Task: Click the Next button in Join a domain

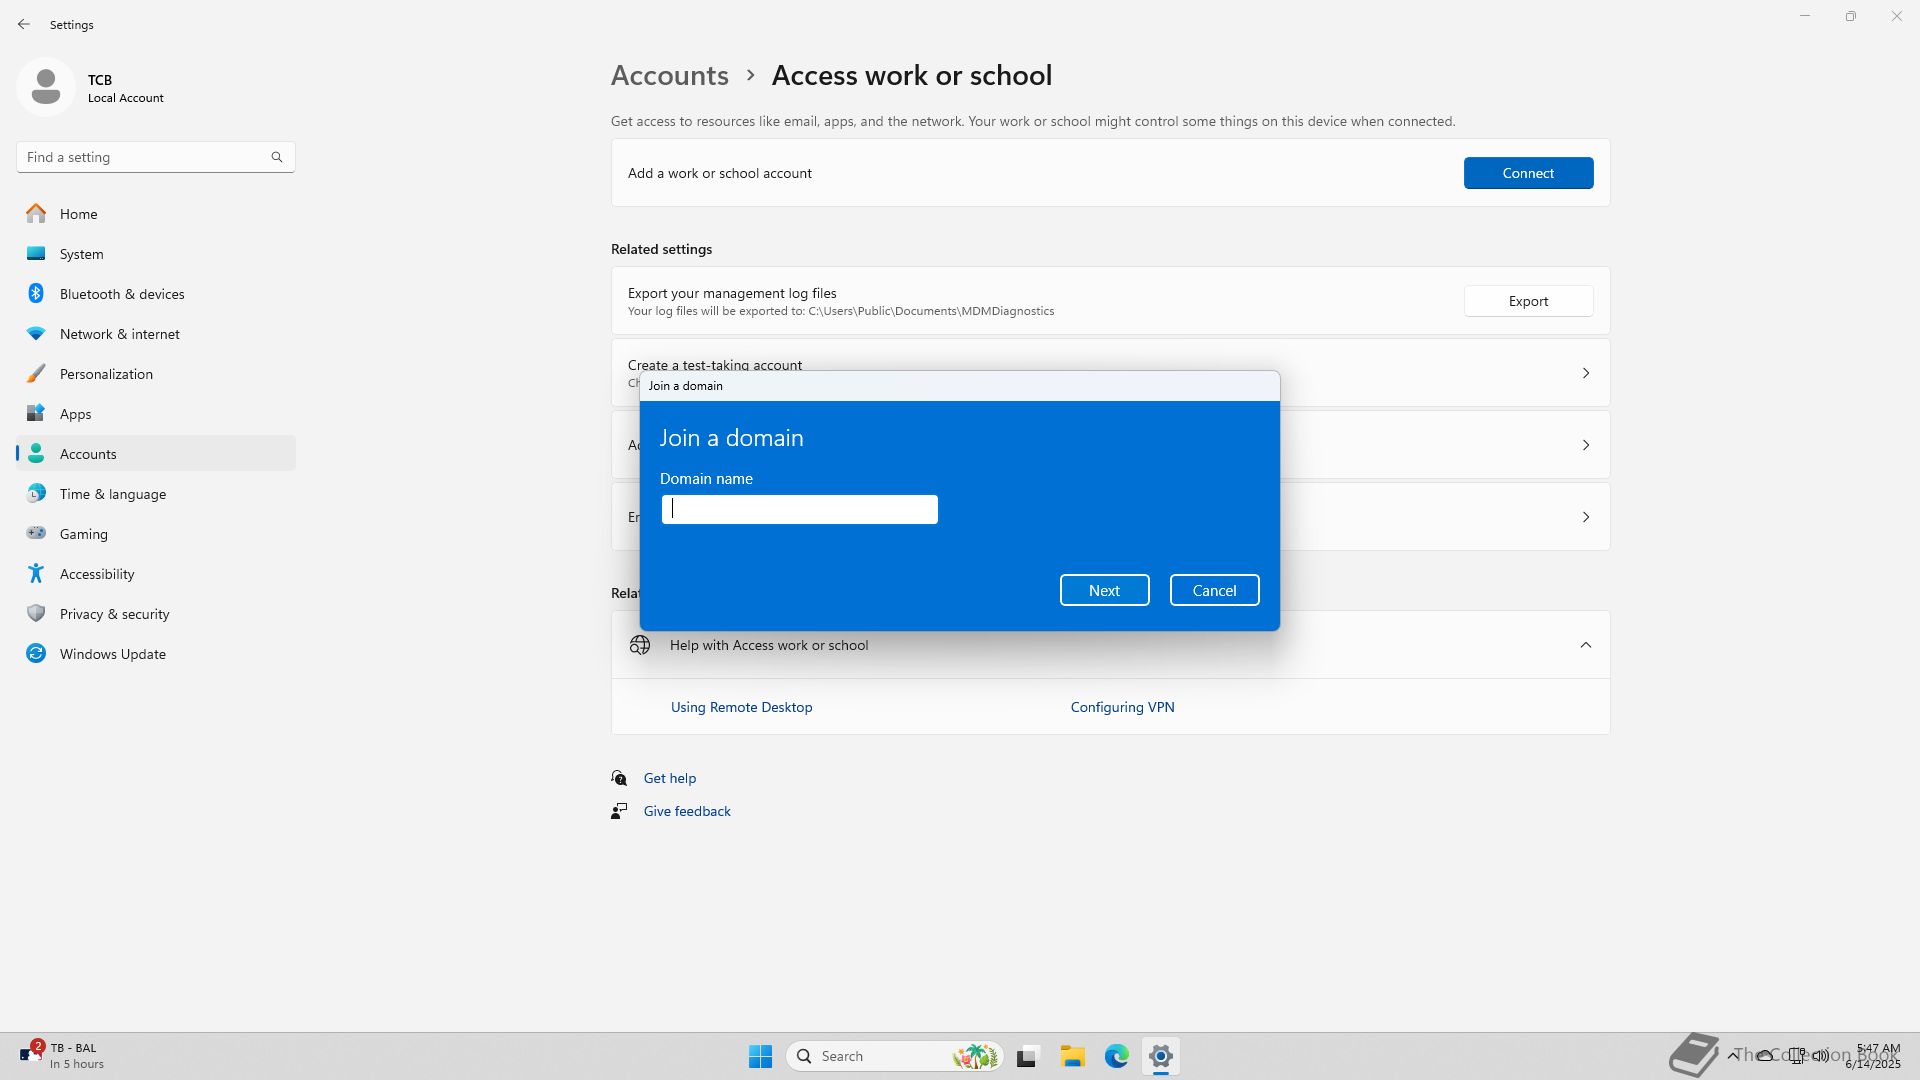Action: 1104,590
